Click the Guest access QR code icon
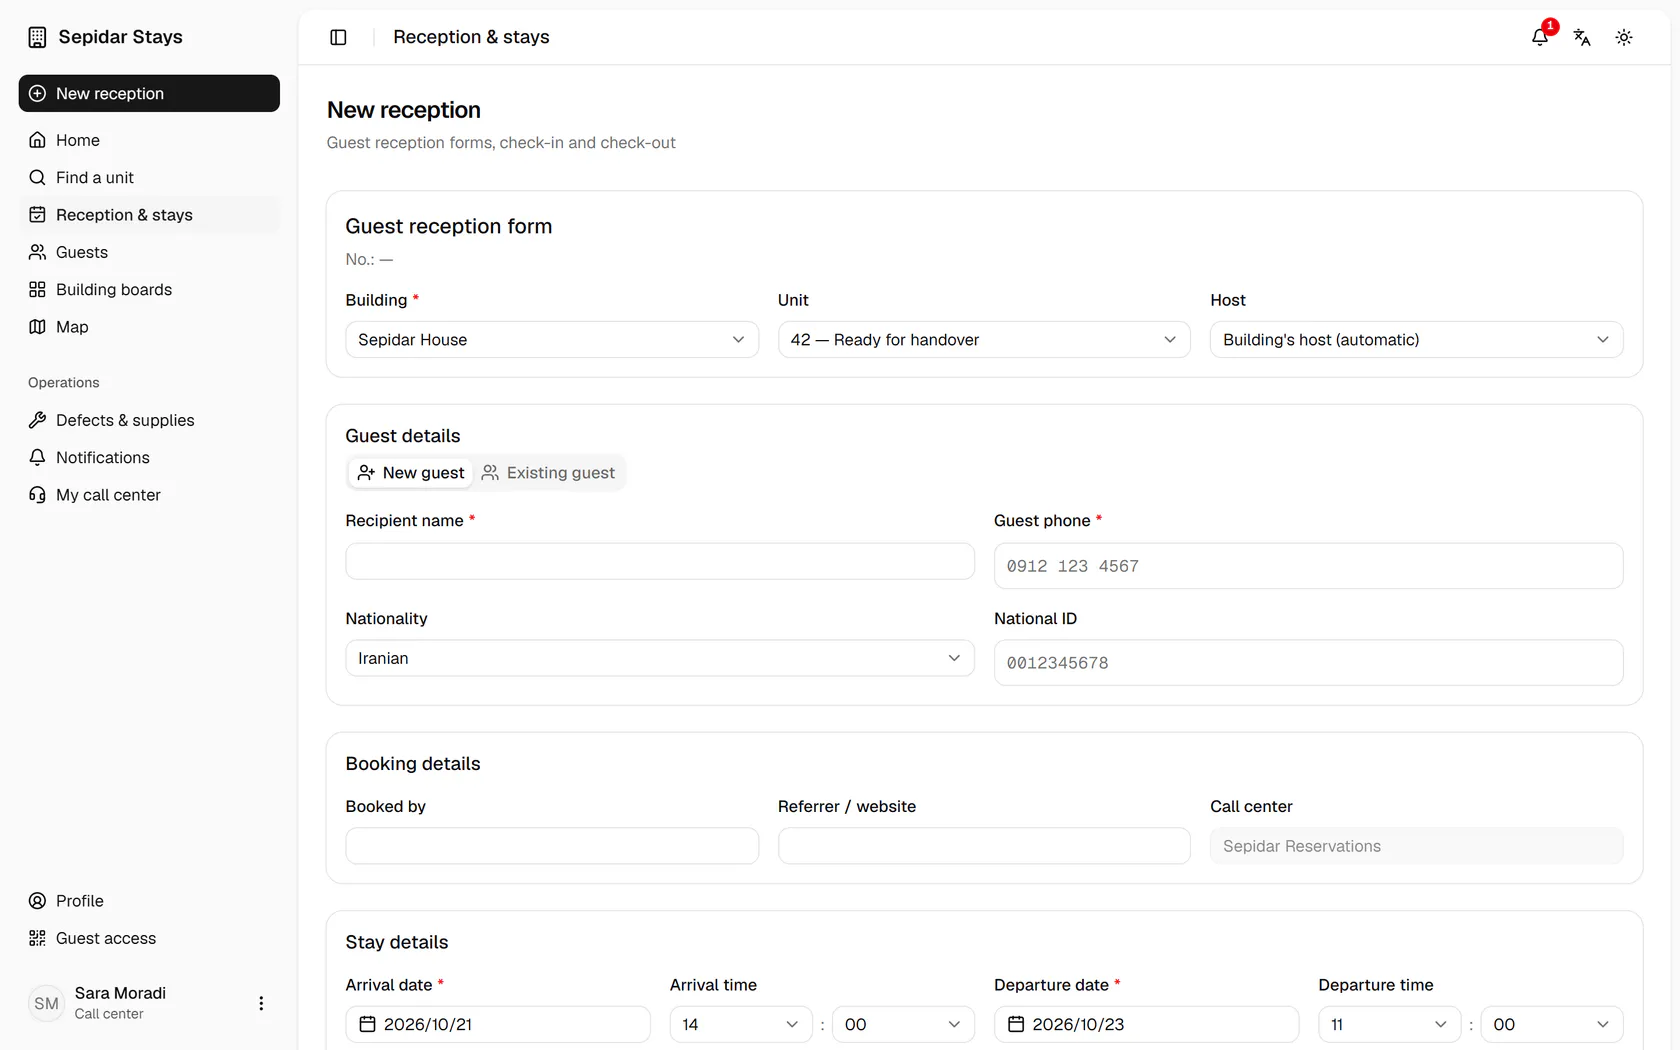Image resolution: width=1680 pixels, height=1050 pixels. point(37,938)
